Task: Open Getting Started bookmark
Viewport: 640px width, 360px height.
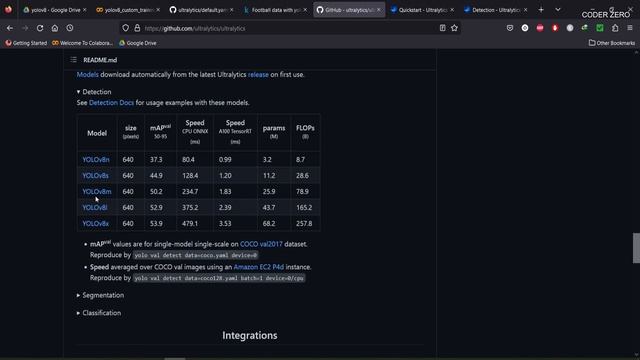Action: pyautogui.click(x=26, y=43)
